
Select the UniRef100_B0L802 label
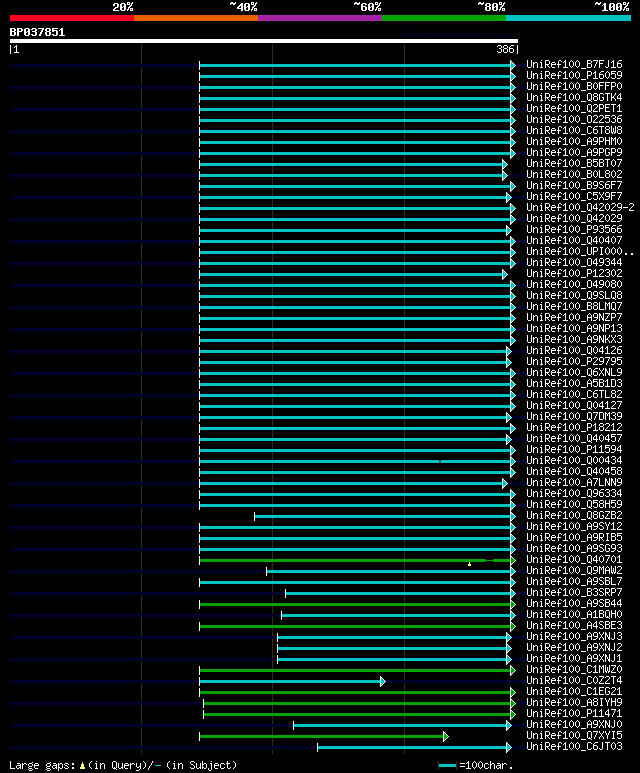click(x=574, y=175)
